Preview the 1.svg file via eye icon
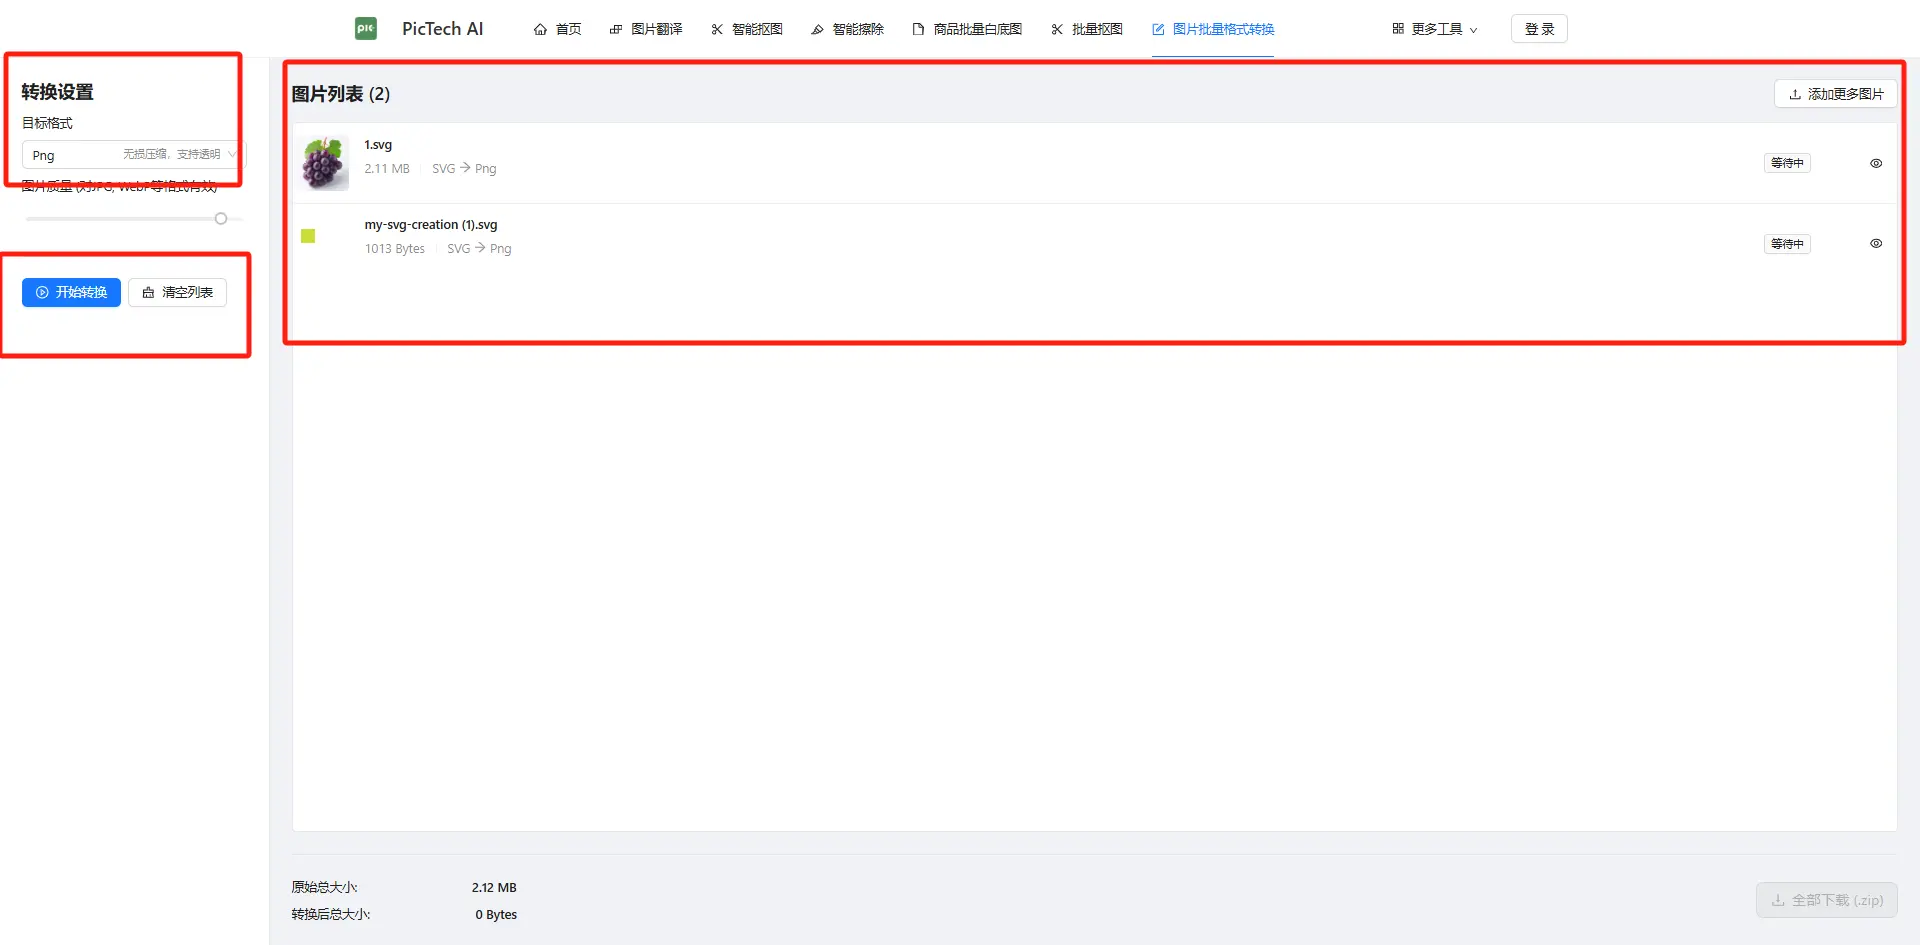This screenshot has width=1920, height=945. pos(1876,162)
